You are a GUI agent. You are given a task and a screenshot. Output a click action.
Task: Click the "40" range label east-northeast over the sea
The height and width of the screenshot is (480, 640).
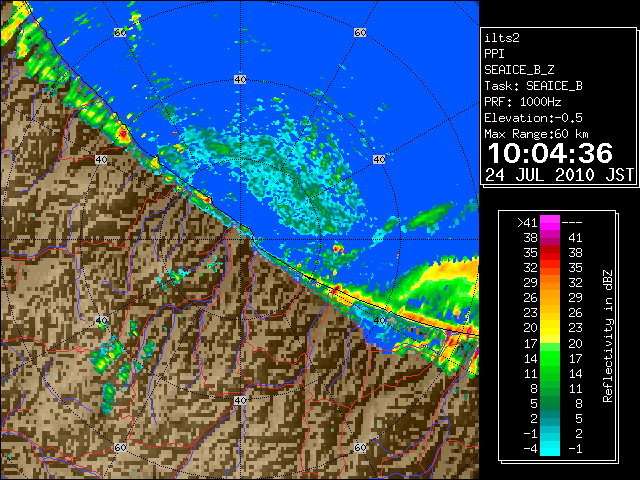tap(379, 159)
